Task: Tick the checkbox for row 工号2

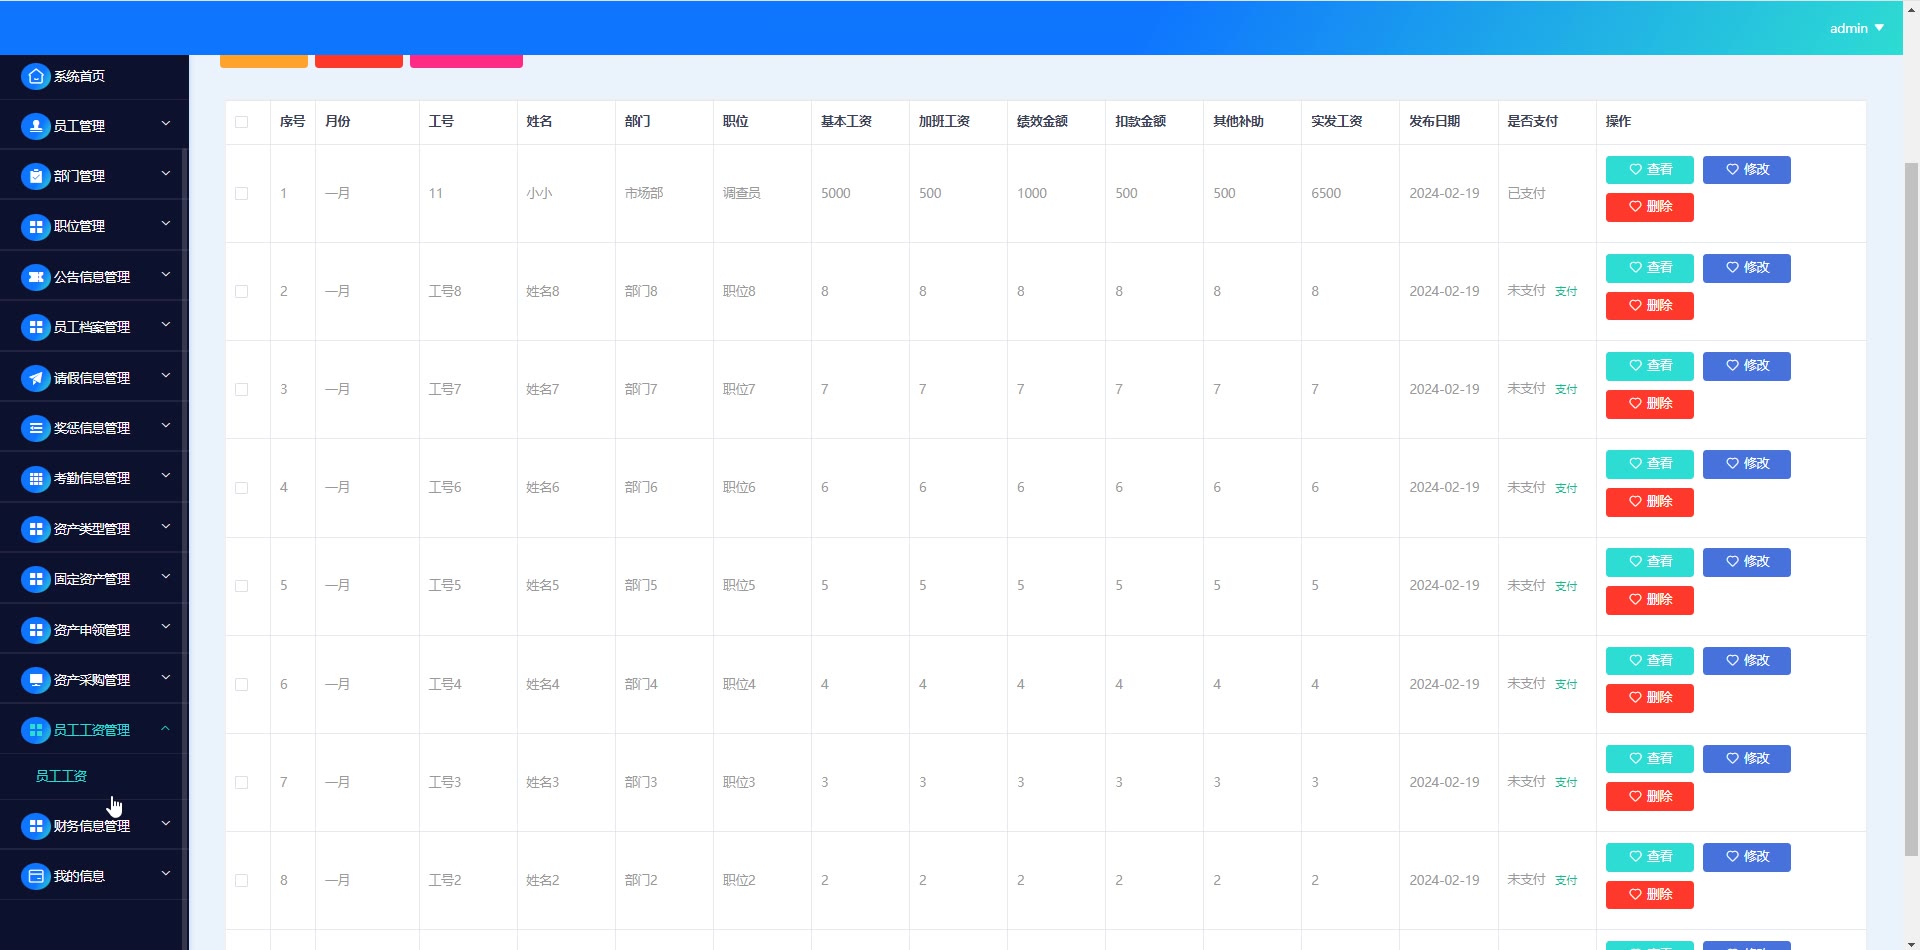Action: (241, 881)
